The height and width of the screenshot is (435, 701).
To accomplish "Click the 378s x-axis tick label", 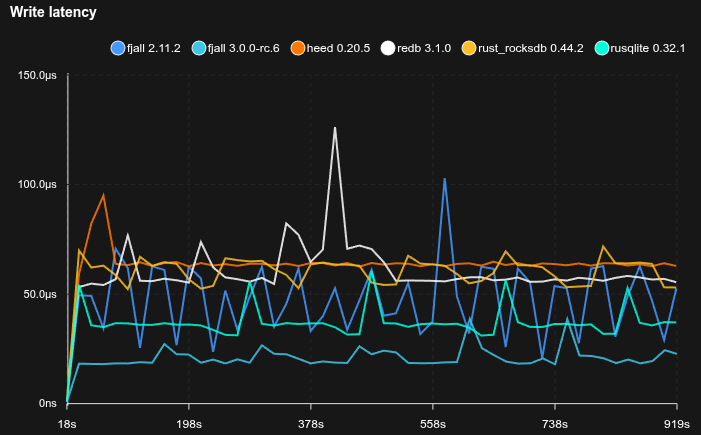I will (x=311, y=422).
